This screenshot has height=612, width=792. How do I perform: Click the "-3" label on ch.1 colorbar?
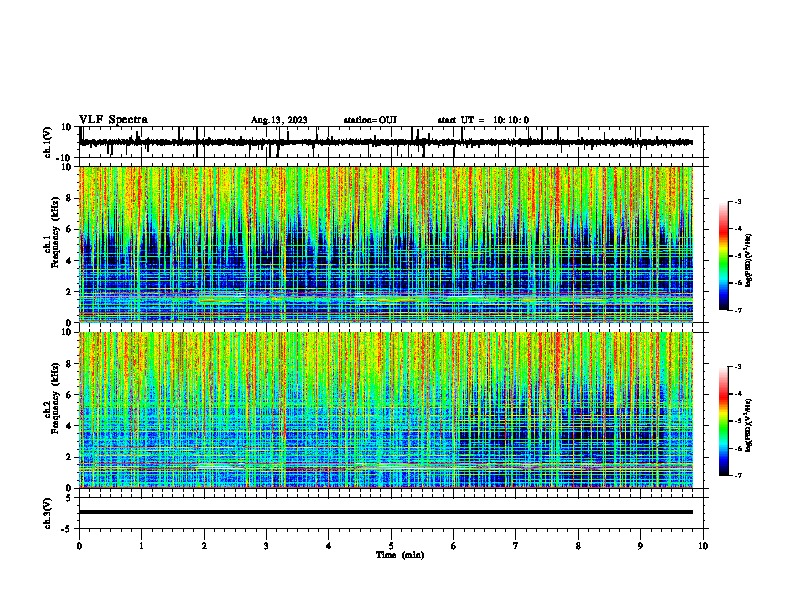[x=738, y=202]
